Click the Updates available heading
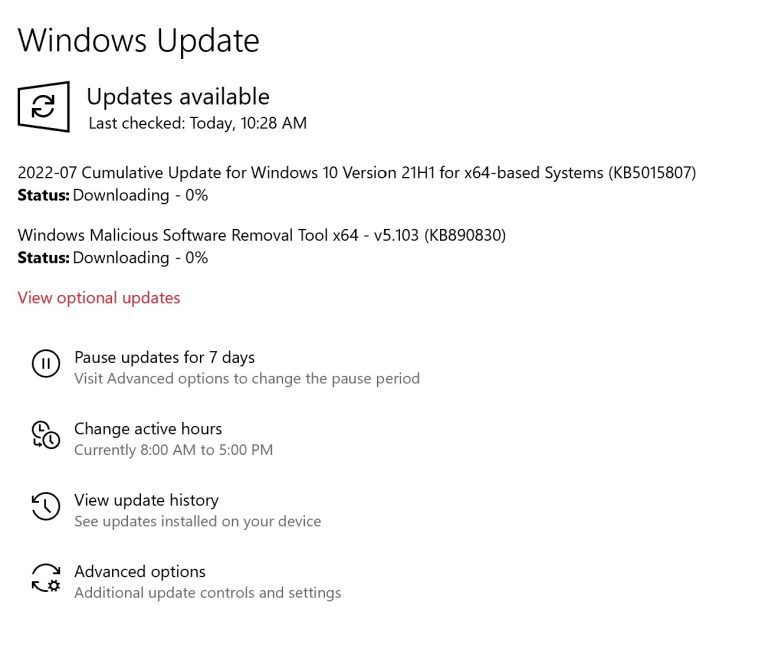 click(178, 97)
